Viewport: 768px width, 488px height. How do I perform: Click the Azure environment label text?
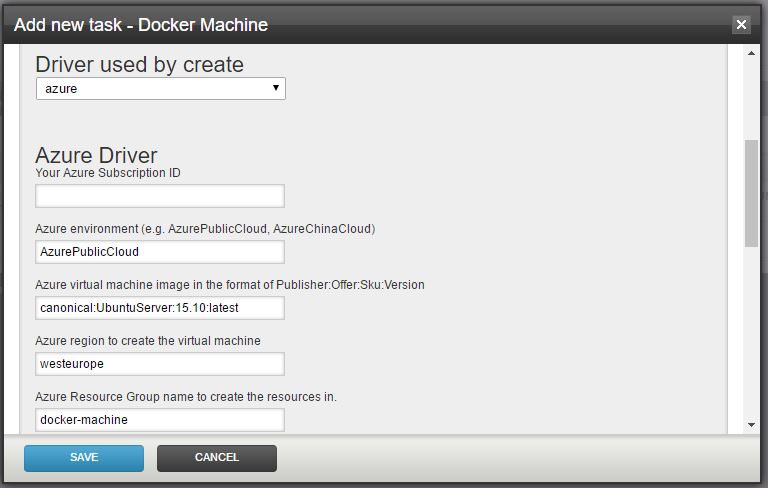click(205, 229)
